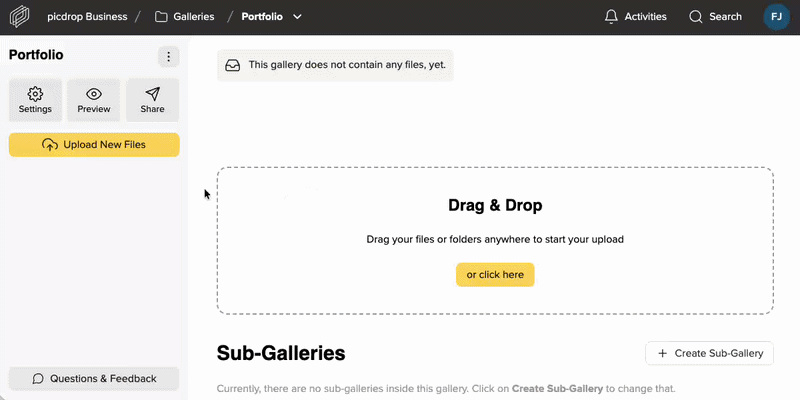Click the Portfolio sidebar title
This screenshot has width=800, height=400.
click(36, 56)
